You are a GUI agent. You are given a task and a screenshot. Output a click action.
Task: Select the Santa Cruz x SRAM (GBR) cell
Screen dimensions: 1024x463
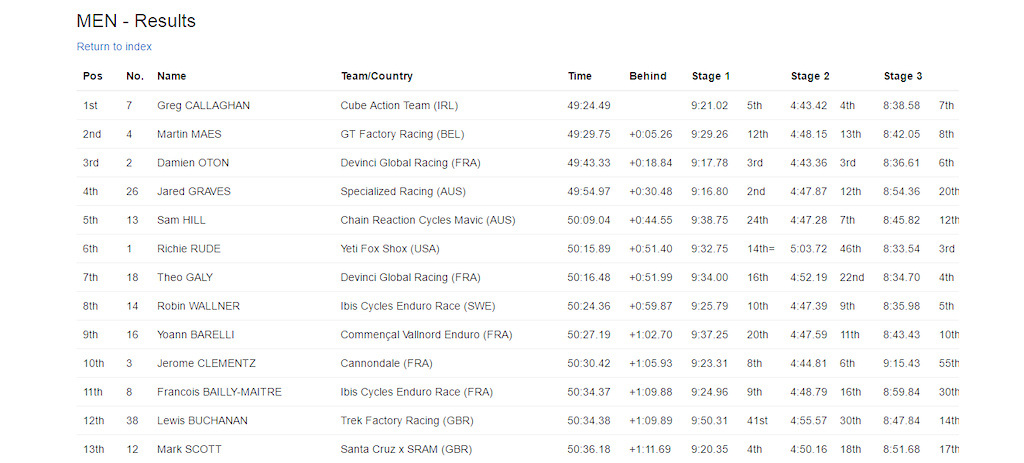[406, 450]
